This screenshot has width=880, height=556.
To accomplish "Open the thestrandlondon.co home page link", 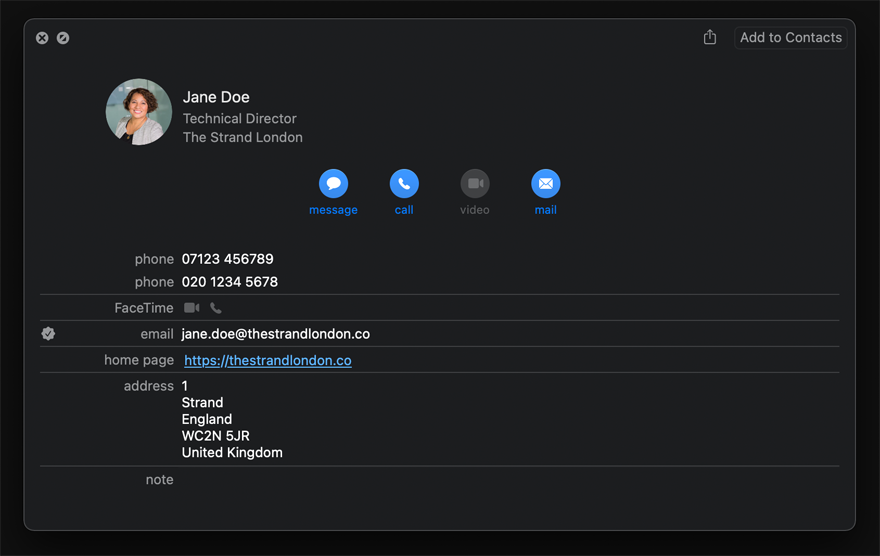I will click(268, 360).
